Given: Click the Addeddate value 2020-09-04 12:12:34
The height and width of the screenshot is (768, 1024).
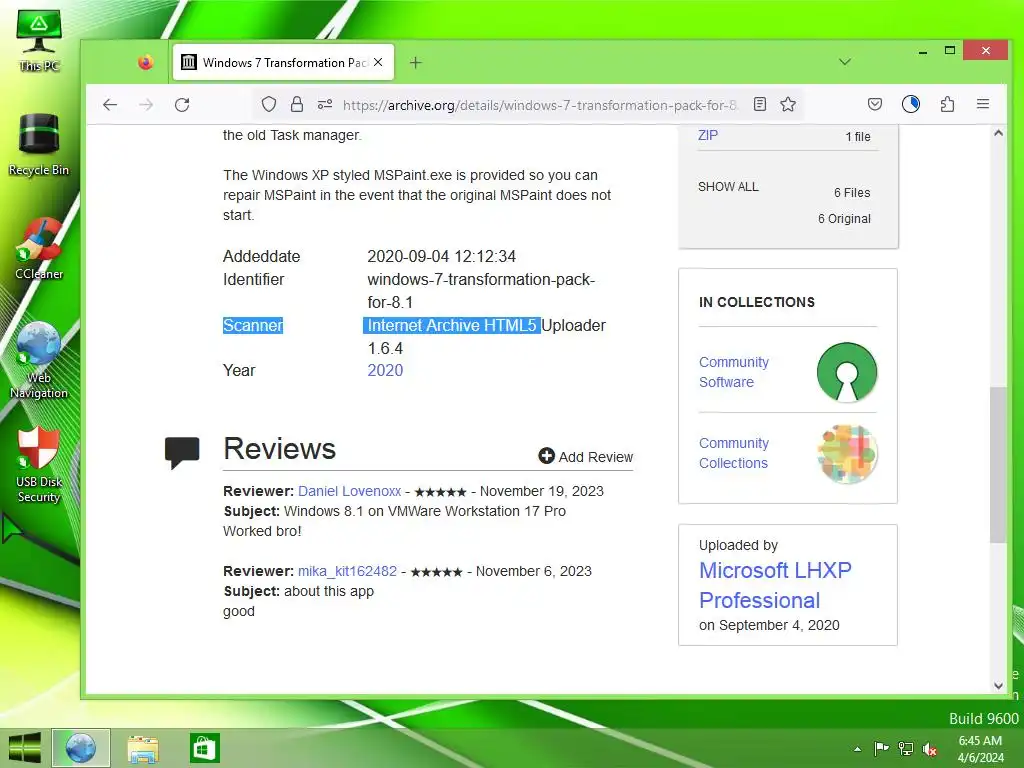Looking at the screenshot, I should point(441,256).
